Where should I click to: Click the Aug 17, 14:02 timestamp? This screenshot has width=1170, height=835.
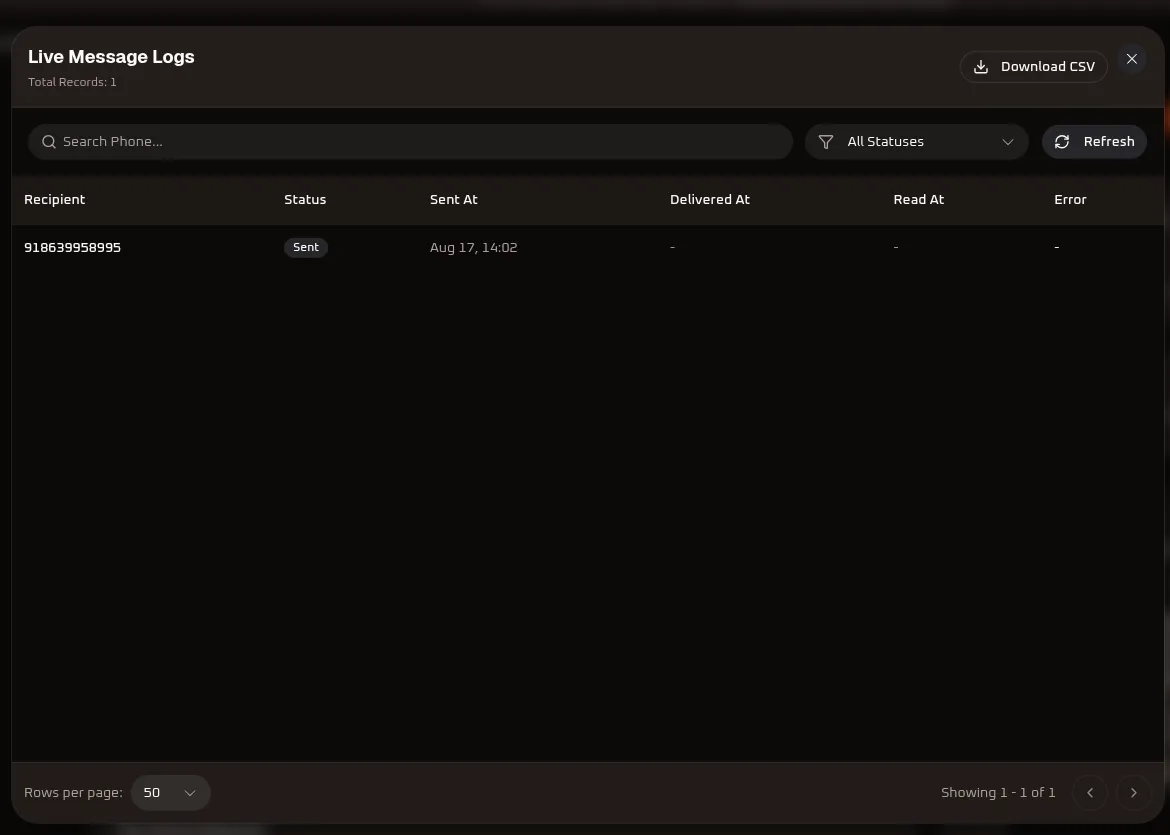point(474,247)
